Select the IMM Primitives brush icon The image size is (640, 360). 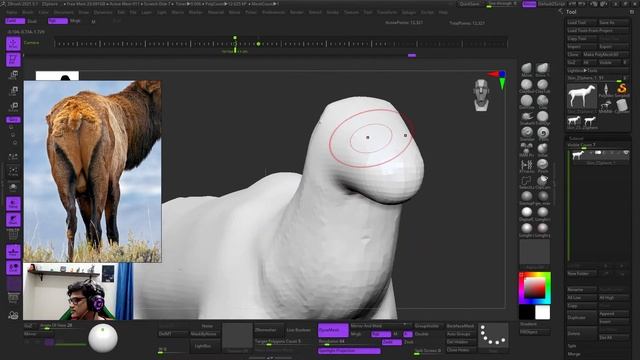pyautogui.click(x=527, y=149)
